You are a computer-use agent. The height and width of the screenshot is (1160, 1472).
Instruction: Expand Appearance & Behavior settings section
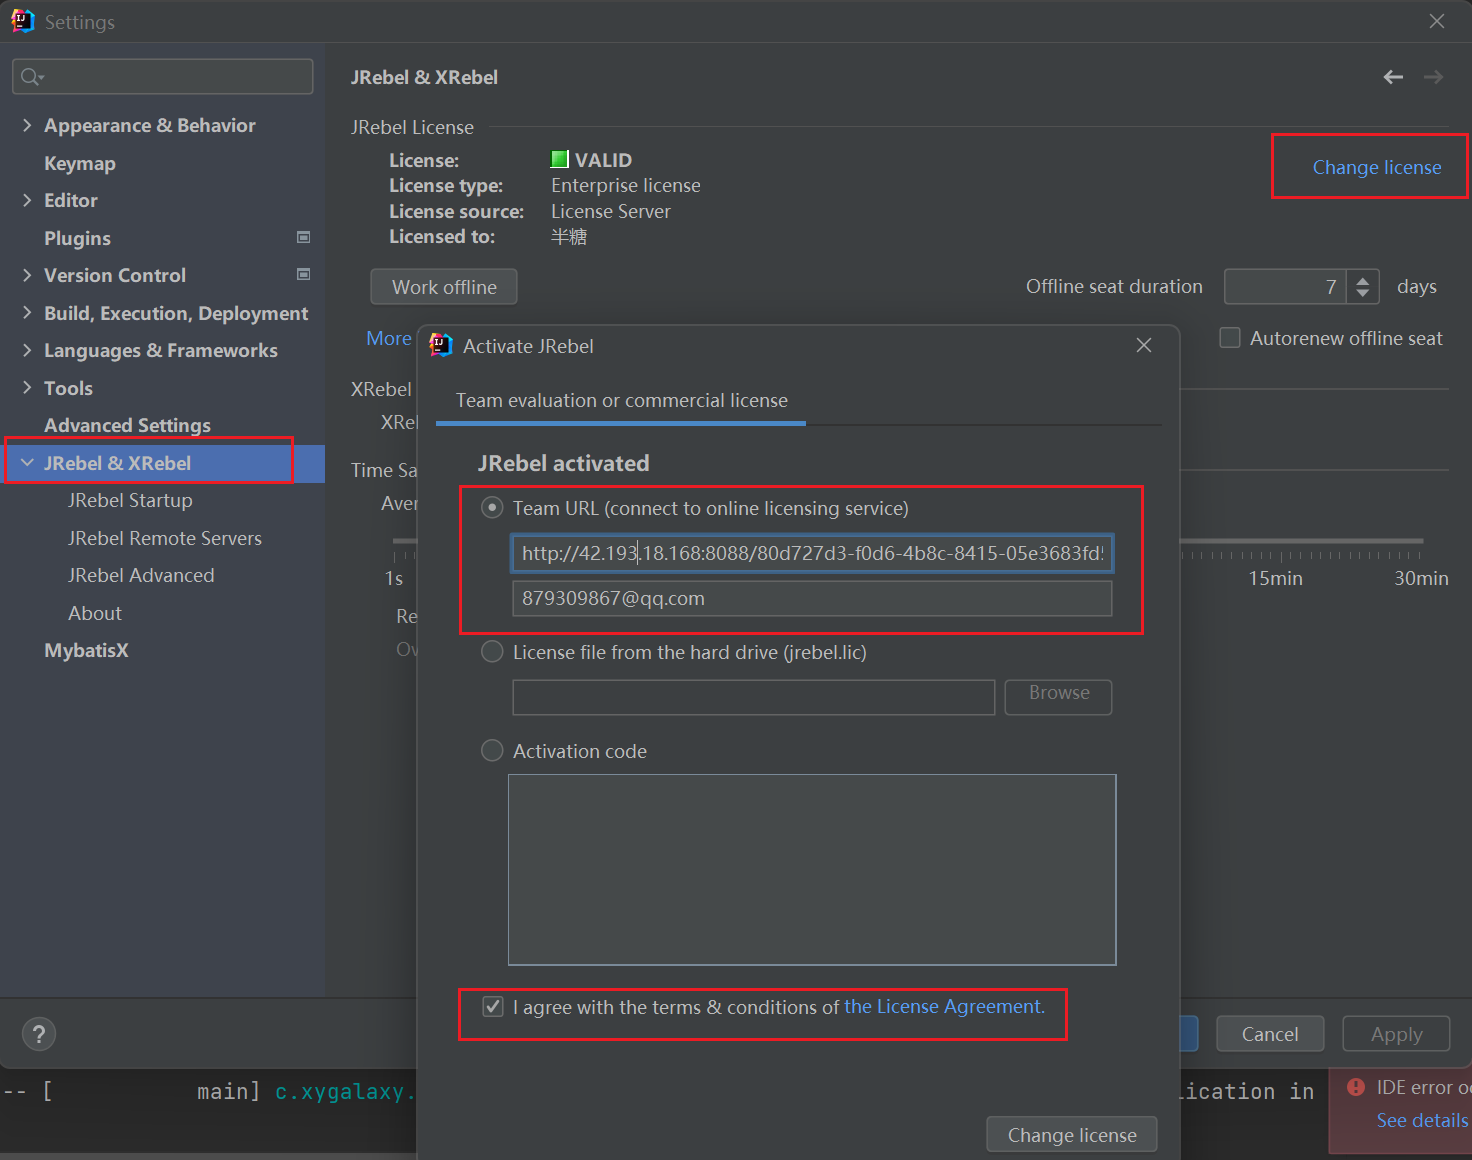tap(27, 125)
